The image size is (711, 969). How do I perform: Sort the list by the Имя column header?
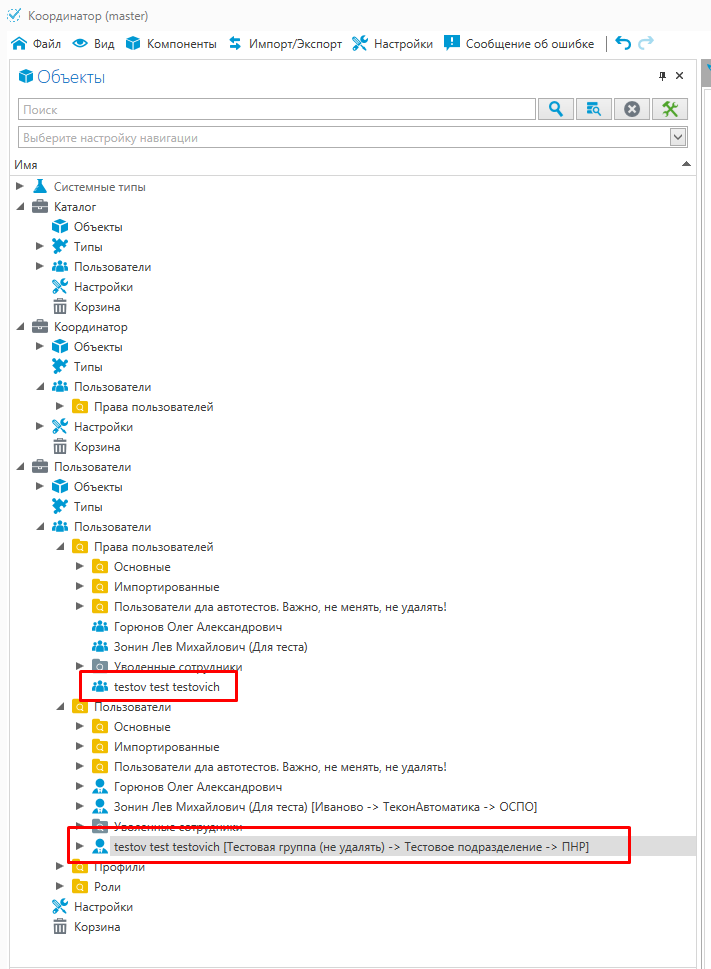pos(27,164)
